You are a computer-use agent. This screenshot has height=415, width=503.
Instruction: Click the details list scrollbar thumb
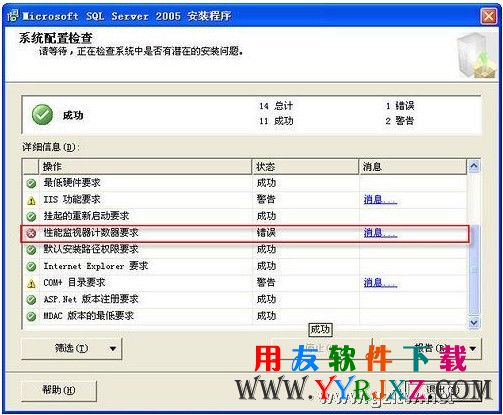[474, 269]
